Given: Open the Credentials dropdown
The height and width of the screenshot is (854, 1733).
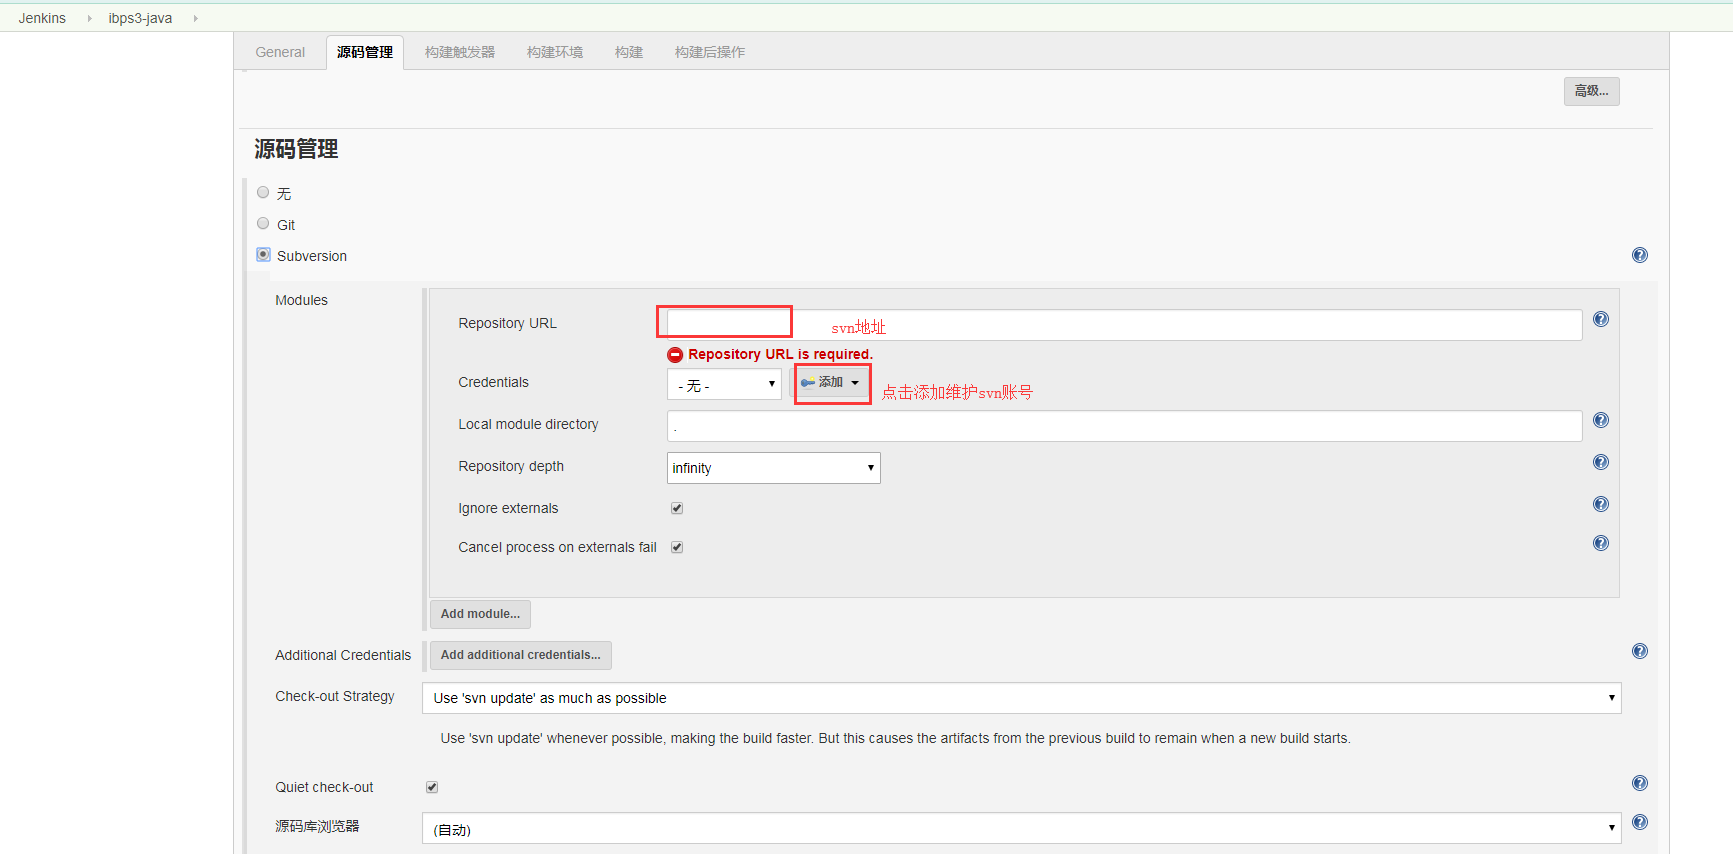Looking at the screenshot, I should click(724, 385).
